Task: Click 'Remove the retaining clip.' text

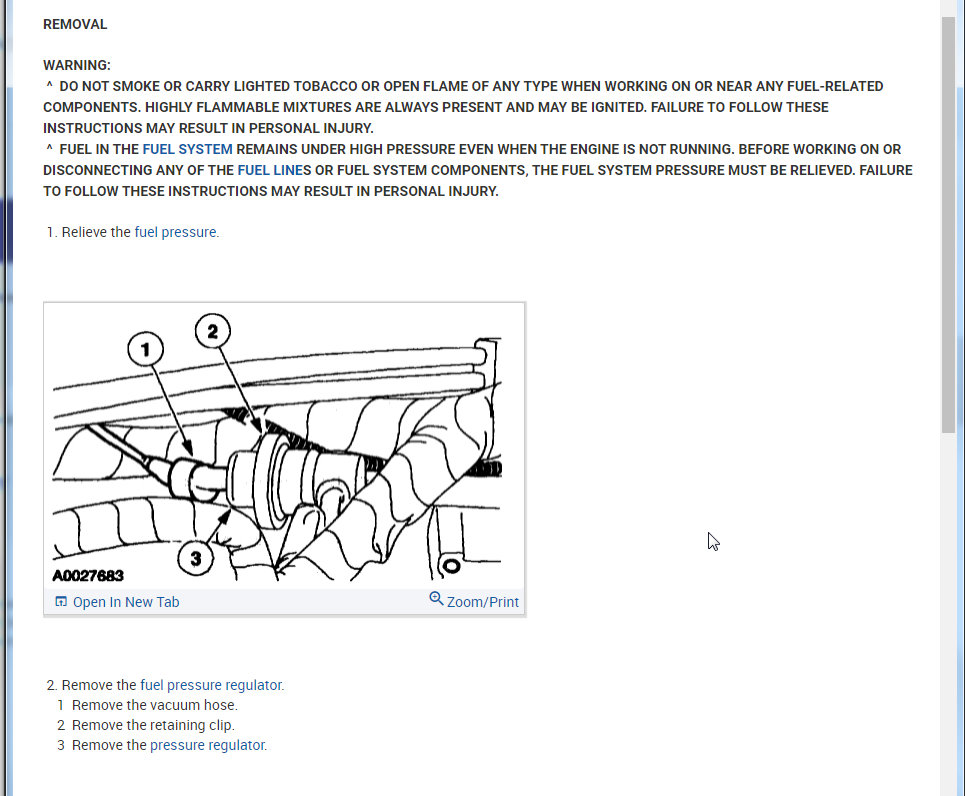Action: pos(153,725)
